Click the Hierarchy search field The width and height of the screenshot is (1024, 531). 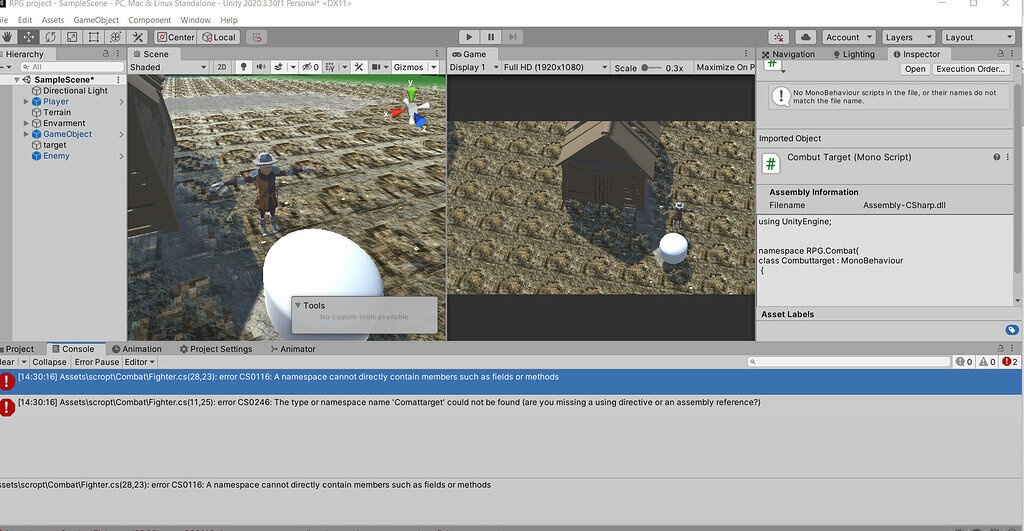click(x=72, y=67)
